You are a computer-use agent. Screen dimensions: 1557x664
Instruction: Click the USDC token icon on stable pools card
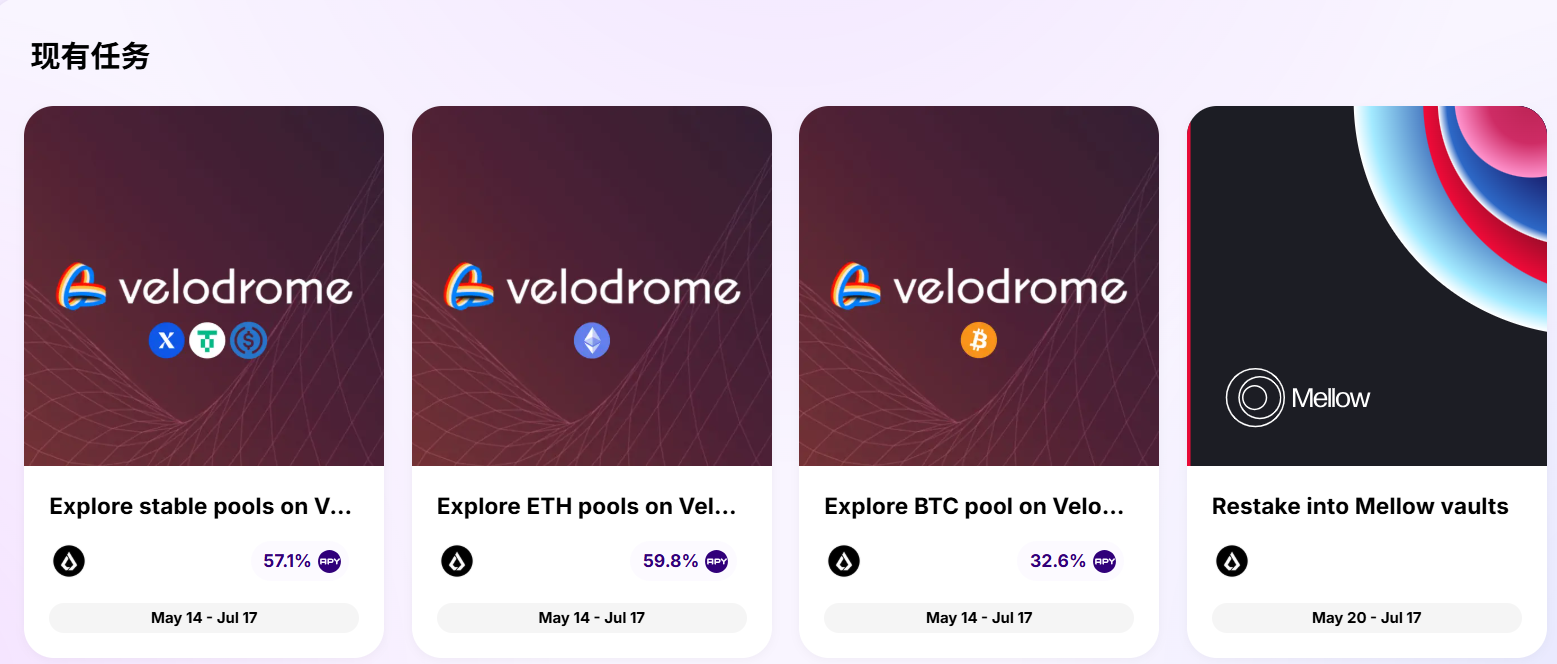click(248, 341)
